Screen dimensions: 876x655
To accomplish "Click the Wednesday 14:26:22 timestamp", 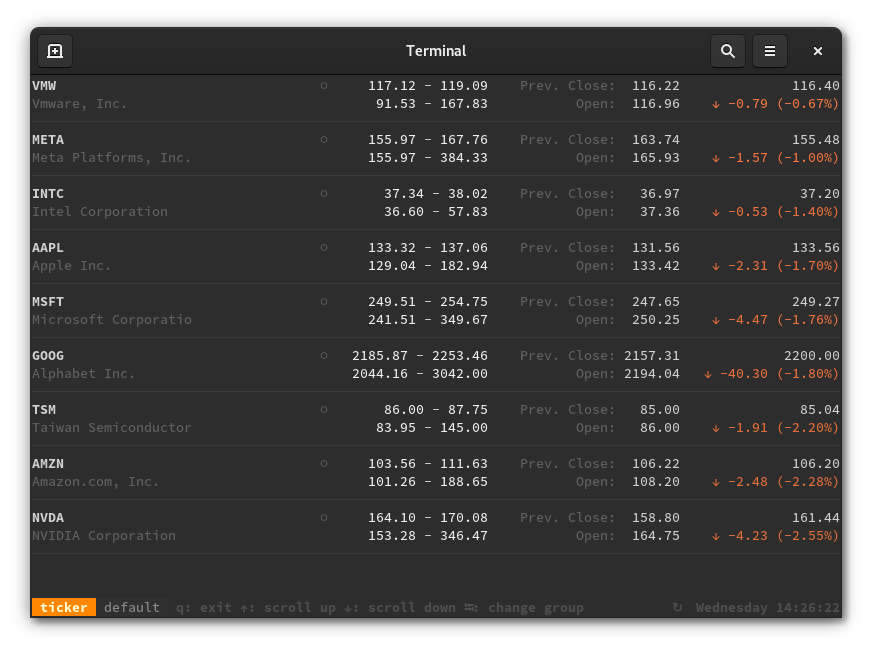I will (768, 607).
